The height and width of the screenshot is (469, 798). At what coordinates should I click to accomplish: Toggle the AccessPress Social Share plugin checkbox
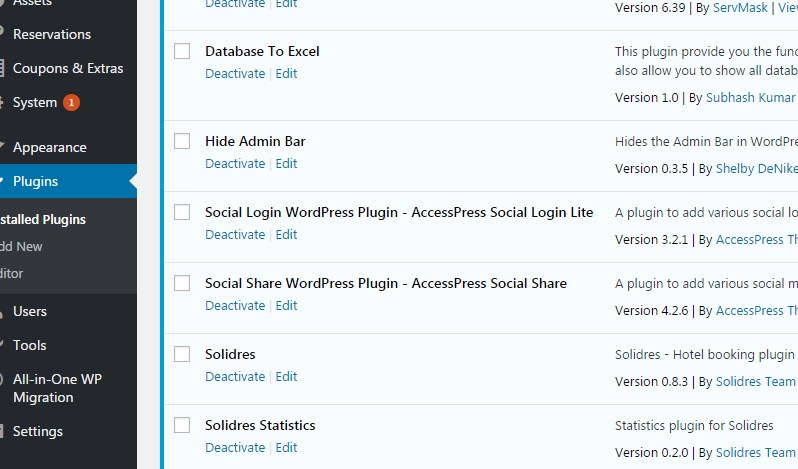tap(182, 283)
